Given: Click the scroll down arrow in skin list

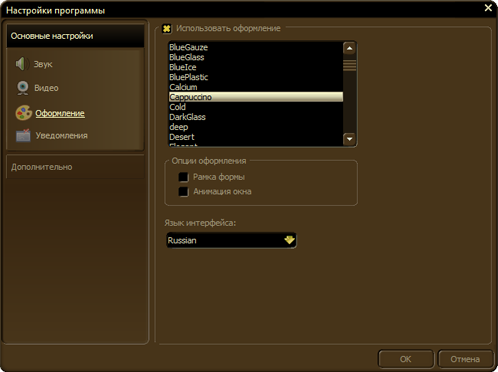Looking at the screenshot, I should tap(349, 139).
